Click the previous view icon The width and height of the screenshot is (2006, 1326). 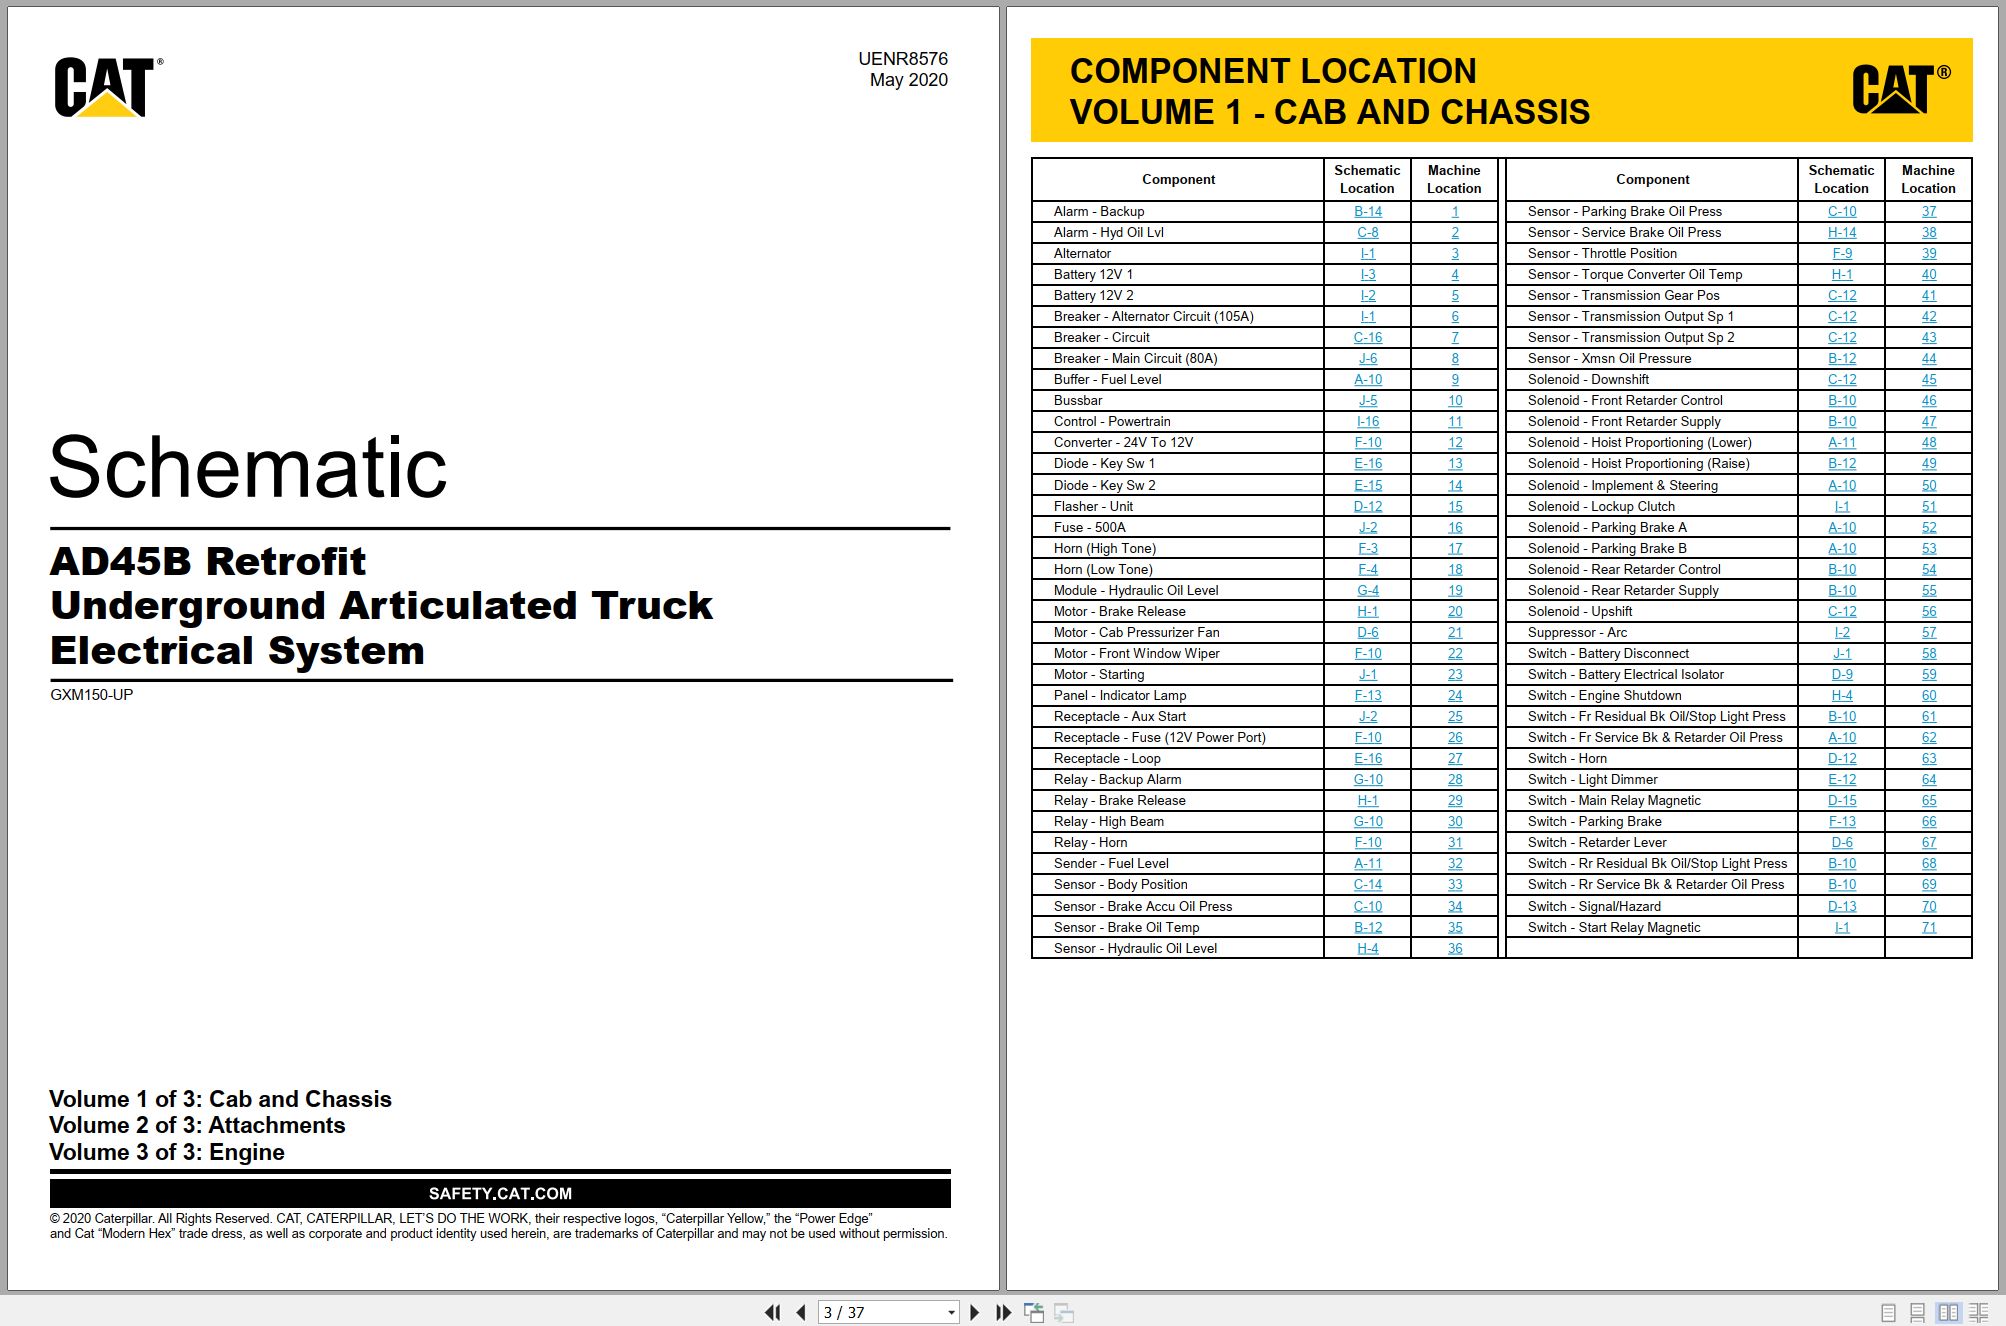(1034, 1312)
